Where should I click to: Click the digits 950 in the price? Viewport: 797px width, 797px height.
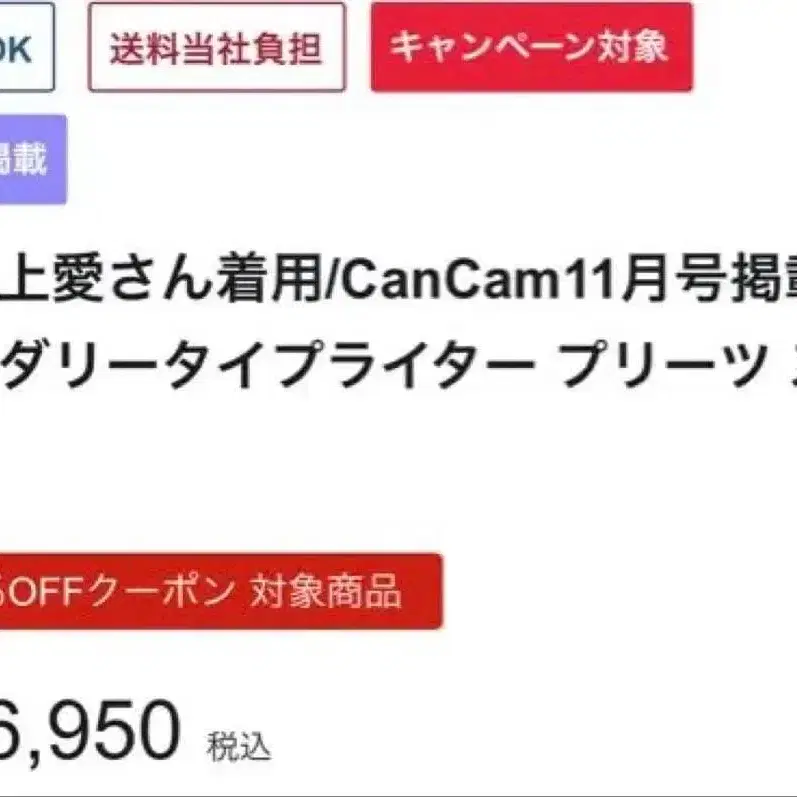point(113,730)
